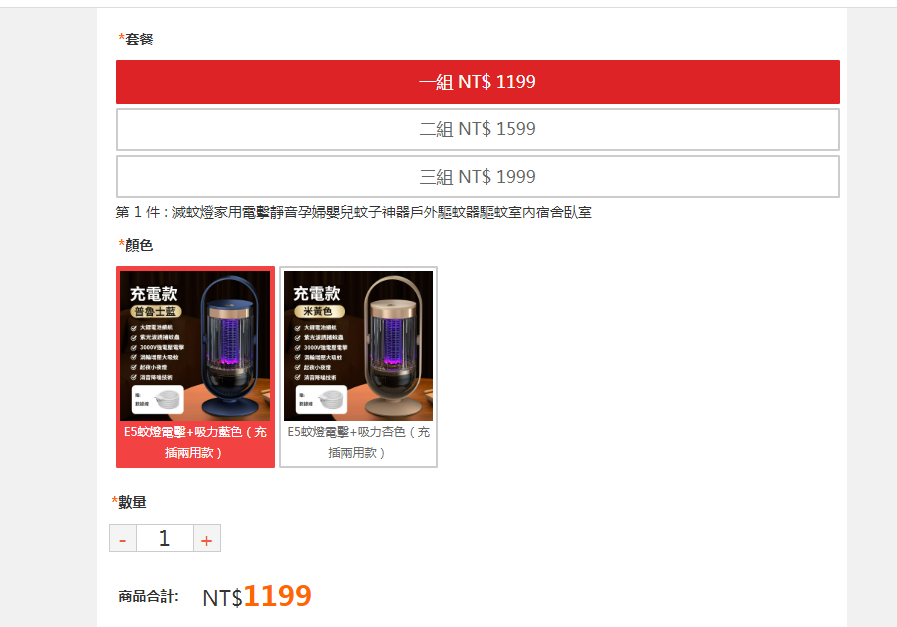Image resolution: width=897 pixels, height=627 pixels.
Task: Focus the quantity input field showing 1
Action: [165, 538]
